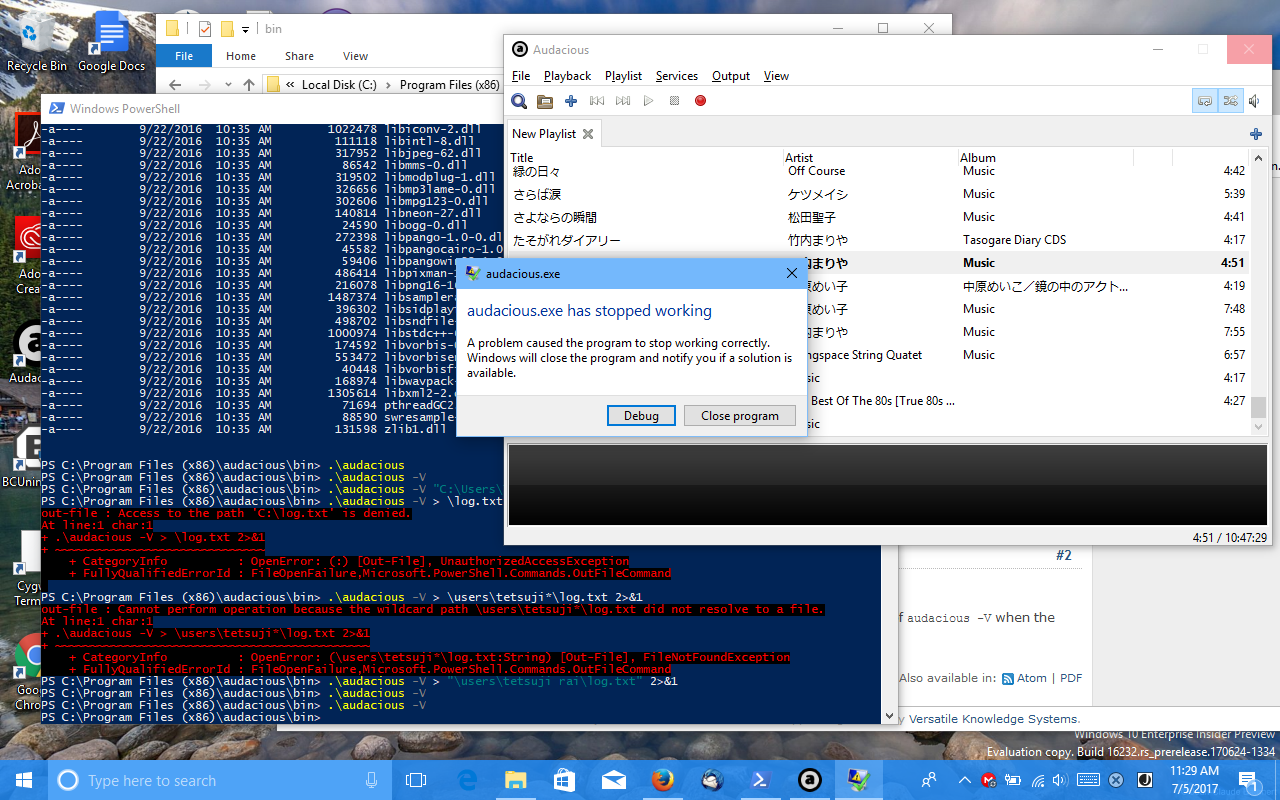Click the Up arrow in File Explorer navigation
The height and width of the screenshot is (800, 1280).
pos(247,85)
